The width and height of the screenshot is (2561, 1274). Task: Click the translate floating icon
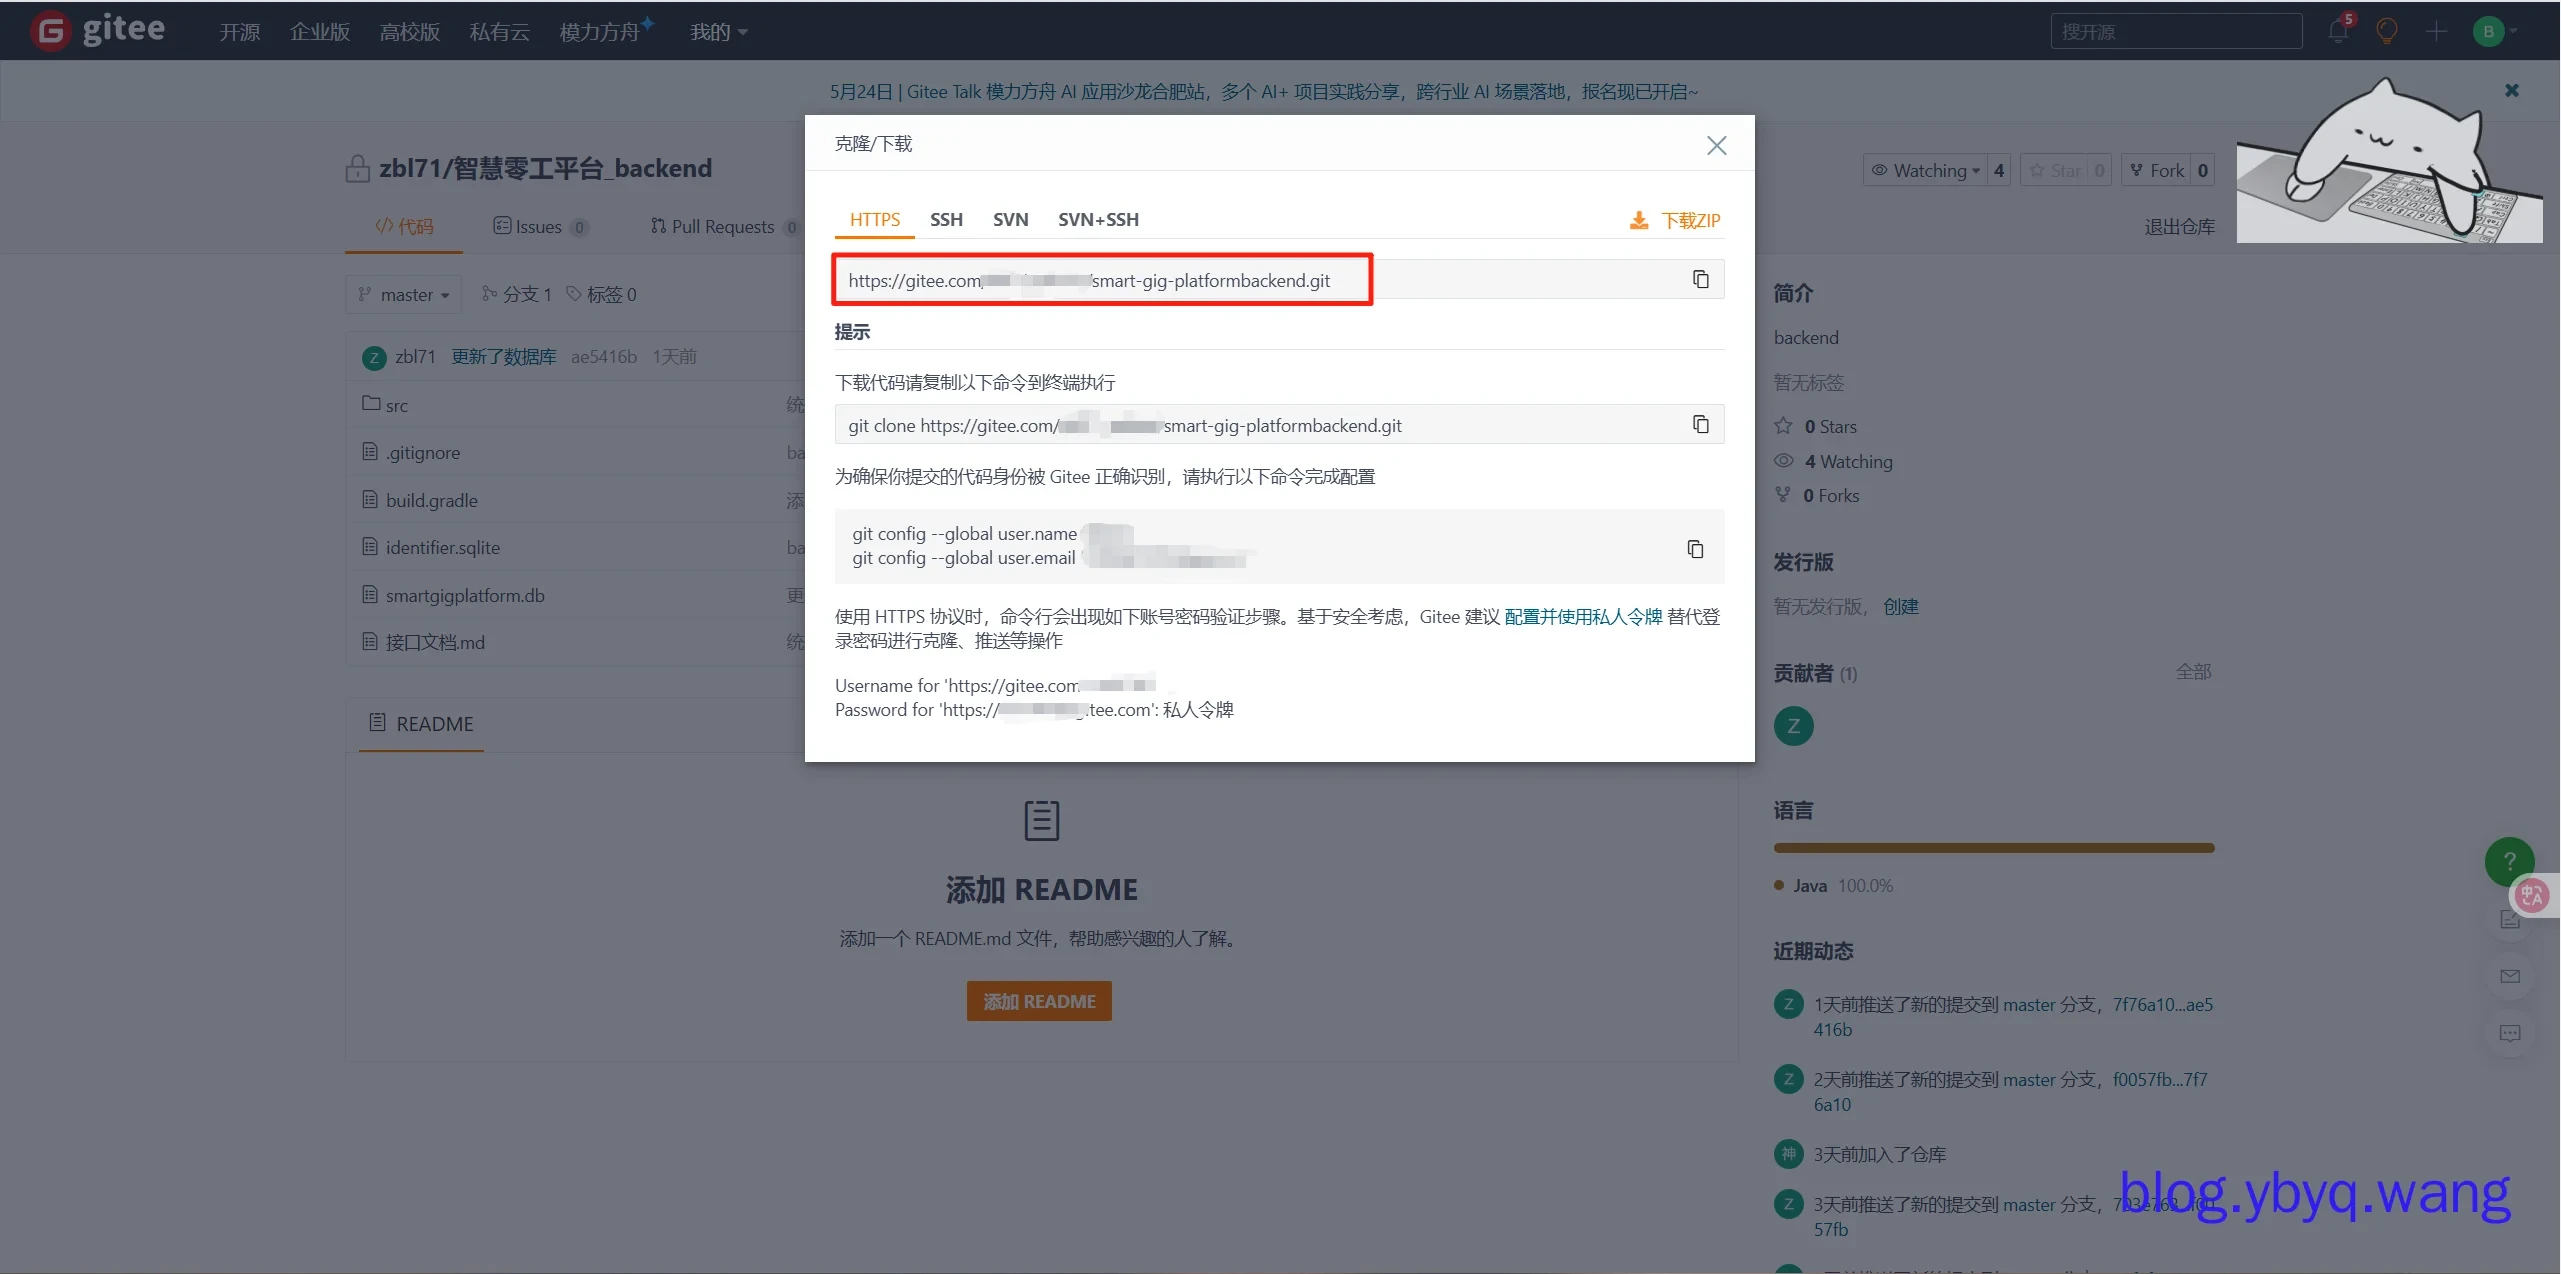pos(2531,895)
